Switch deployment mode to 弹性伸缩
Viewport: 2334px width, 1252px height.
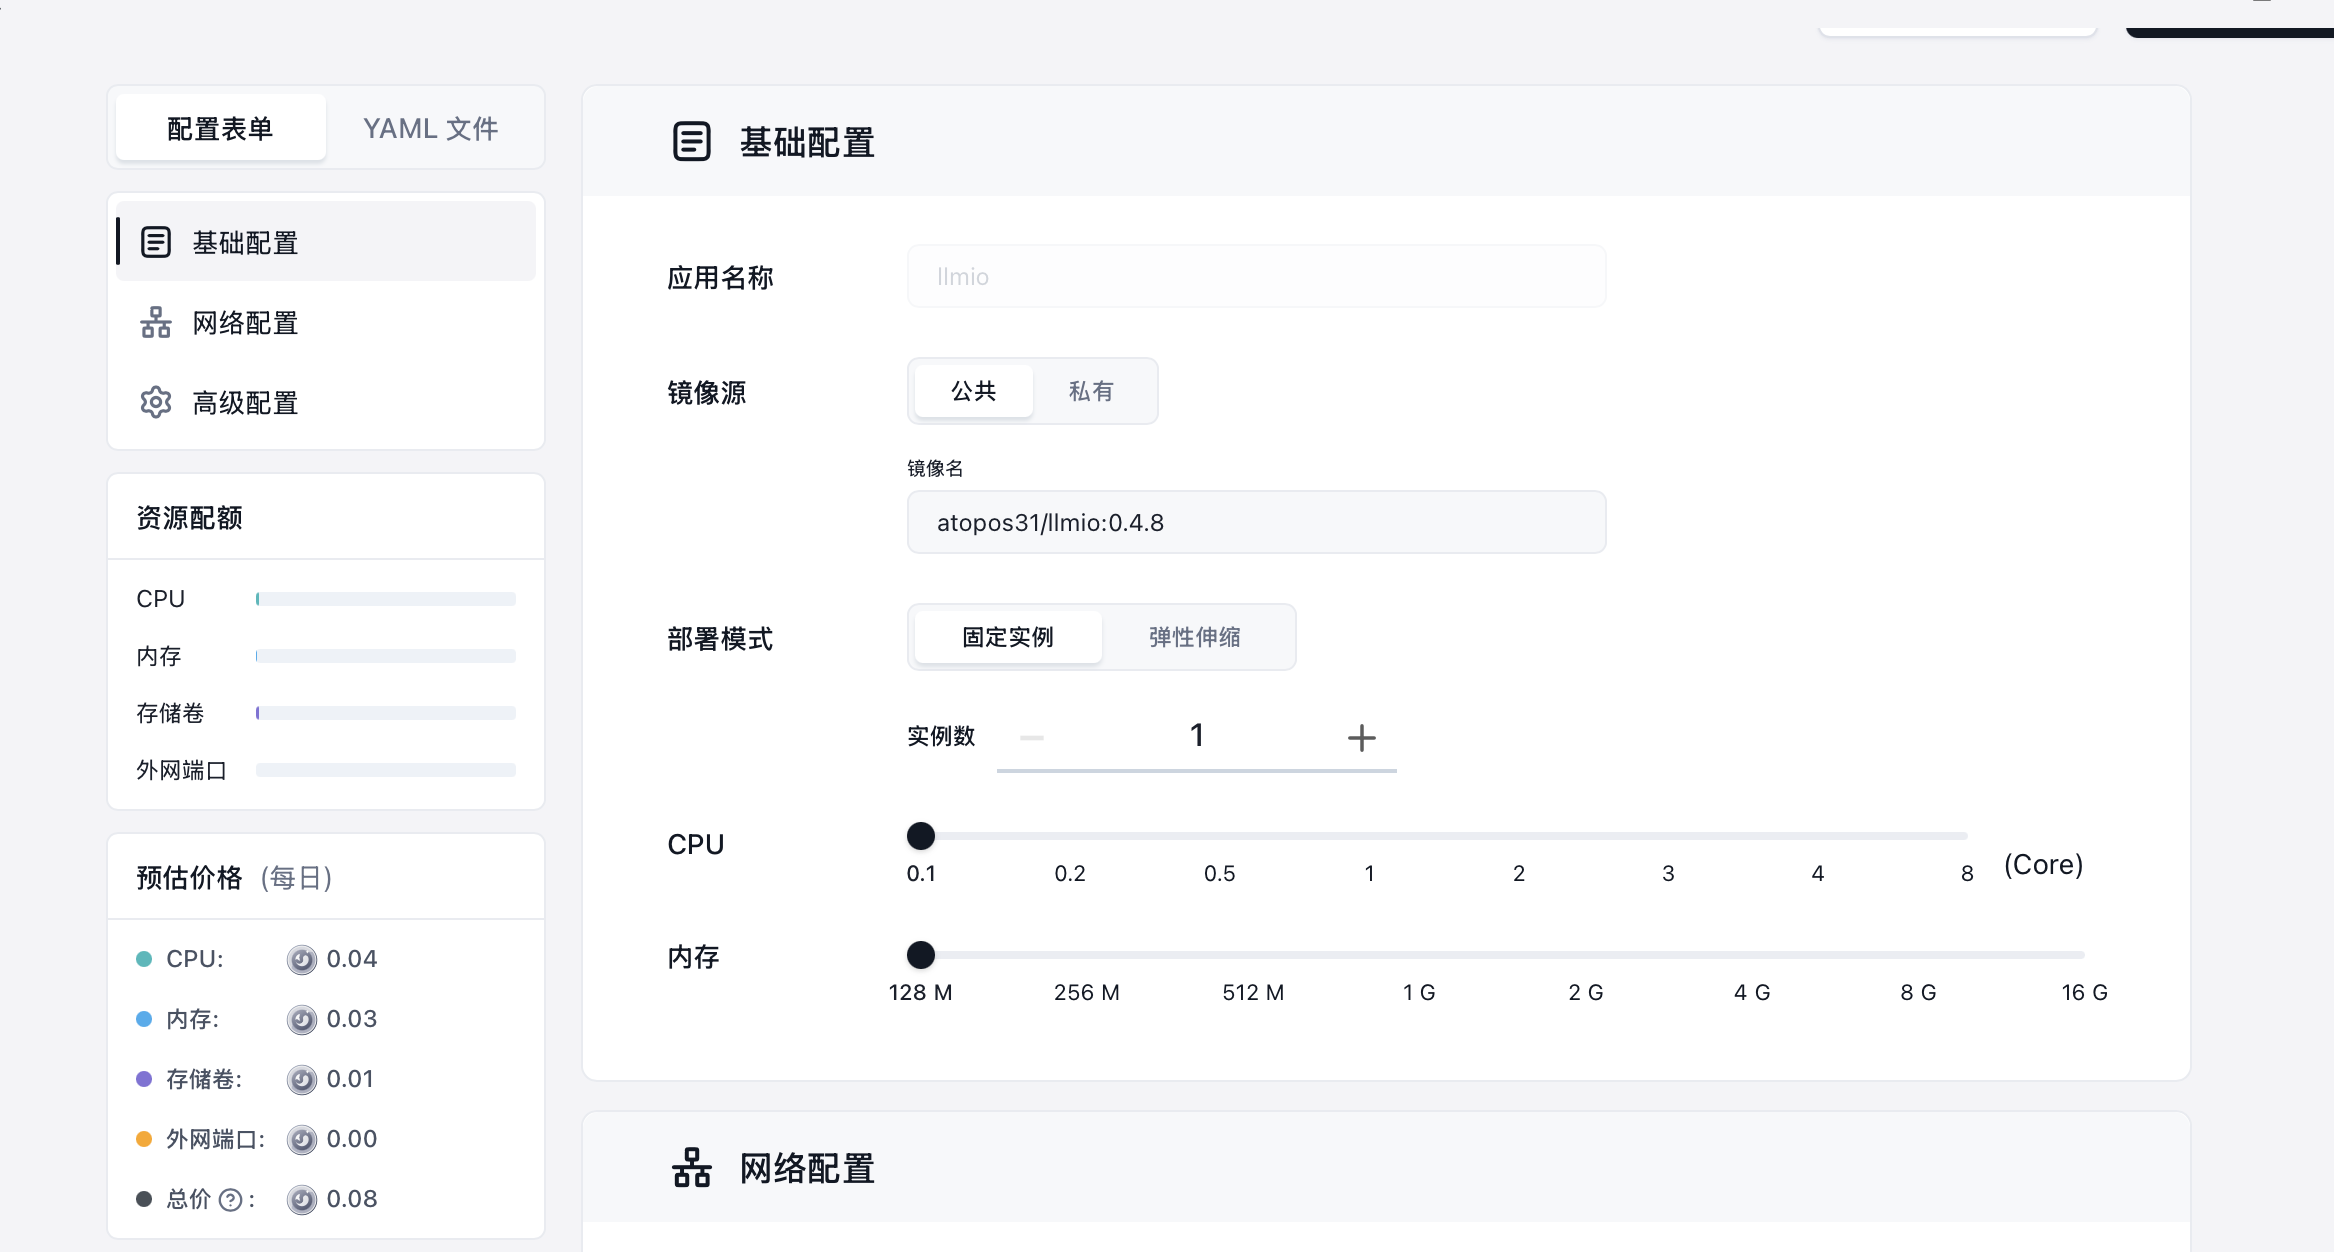tap(1196, 637)
